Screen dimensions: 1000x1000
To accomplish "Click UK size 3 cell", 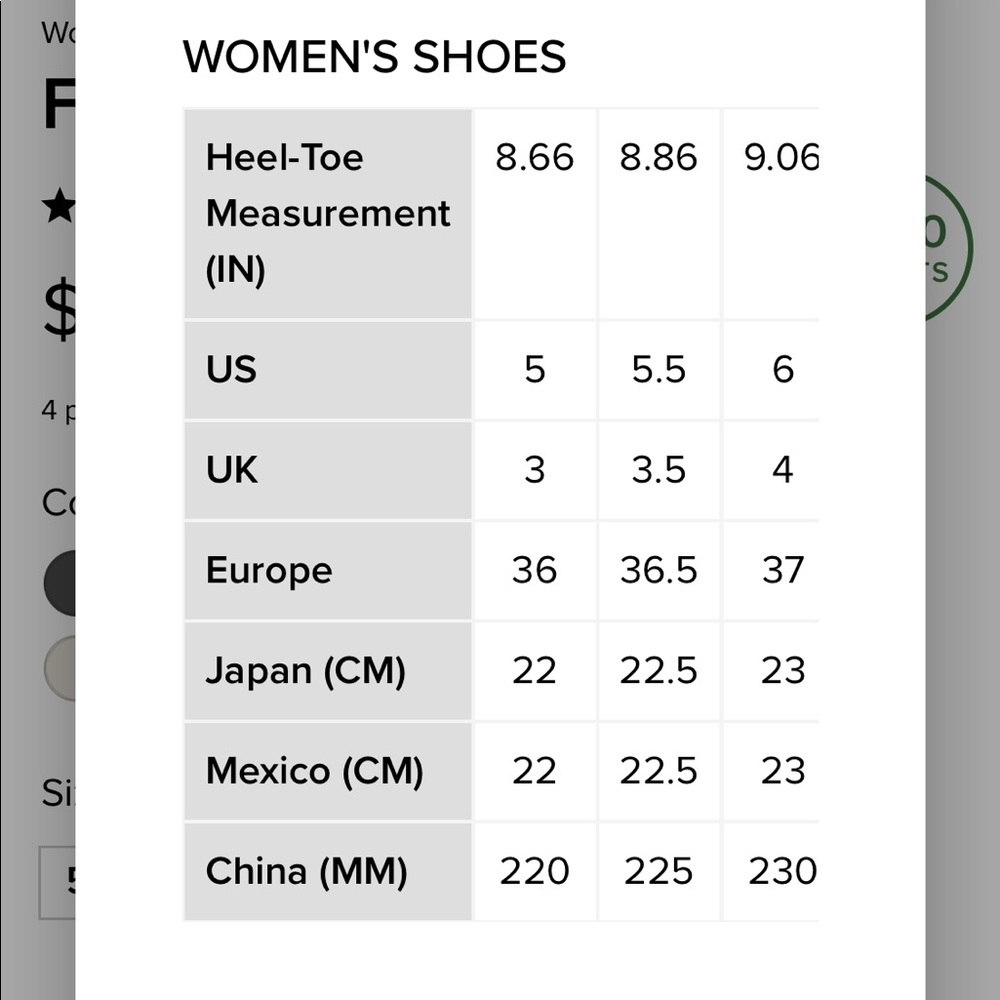I will pyautogui.click(x=534, y=470).
